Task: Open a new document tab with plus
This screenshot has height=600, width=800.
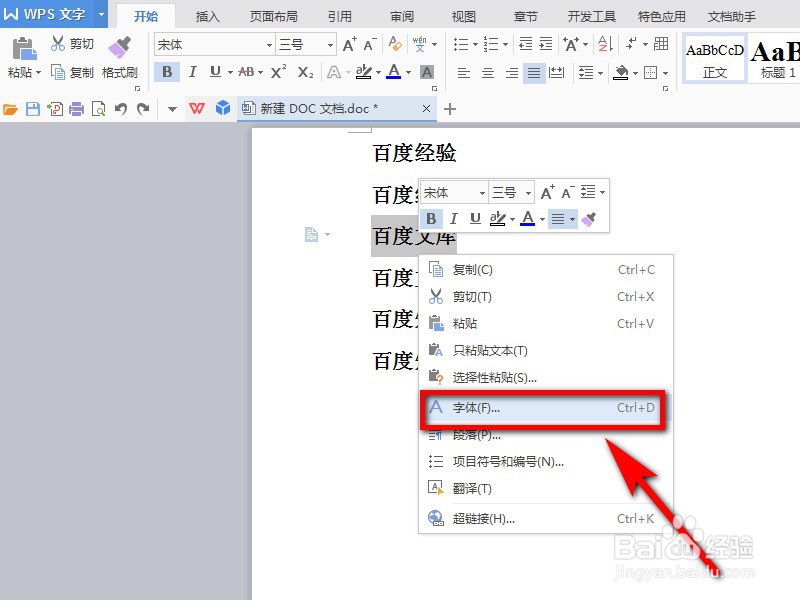Action: click(x=449, y=109)
